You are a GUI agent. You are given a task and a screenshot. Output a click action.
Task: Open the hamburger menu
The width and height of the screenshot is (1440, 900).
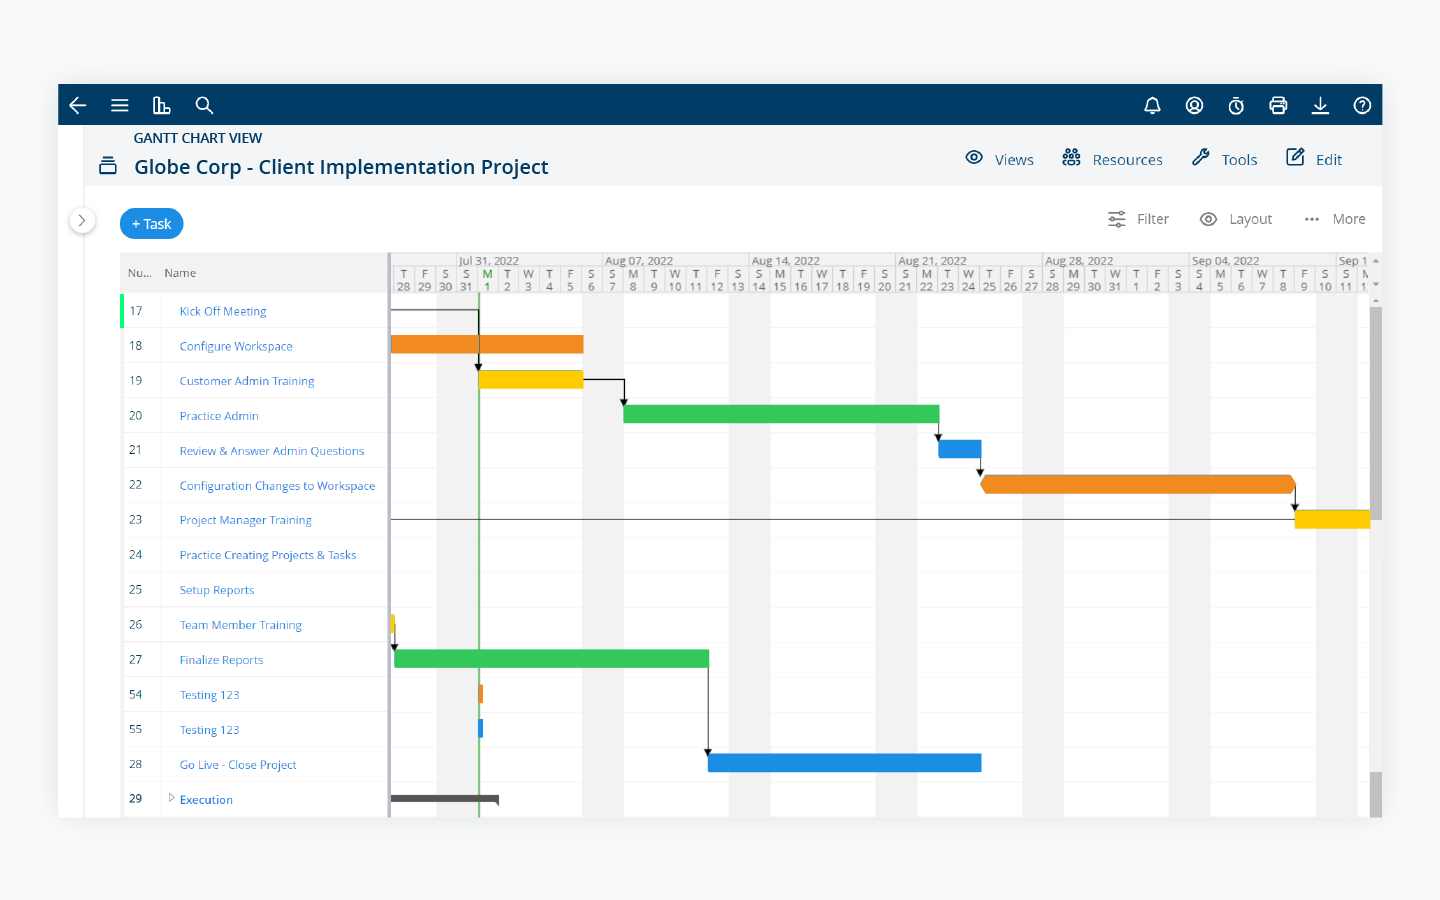tap(120, 105)
